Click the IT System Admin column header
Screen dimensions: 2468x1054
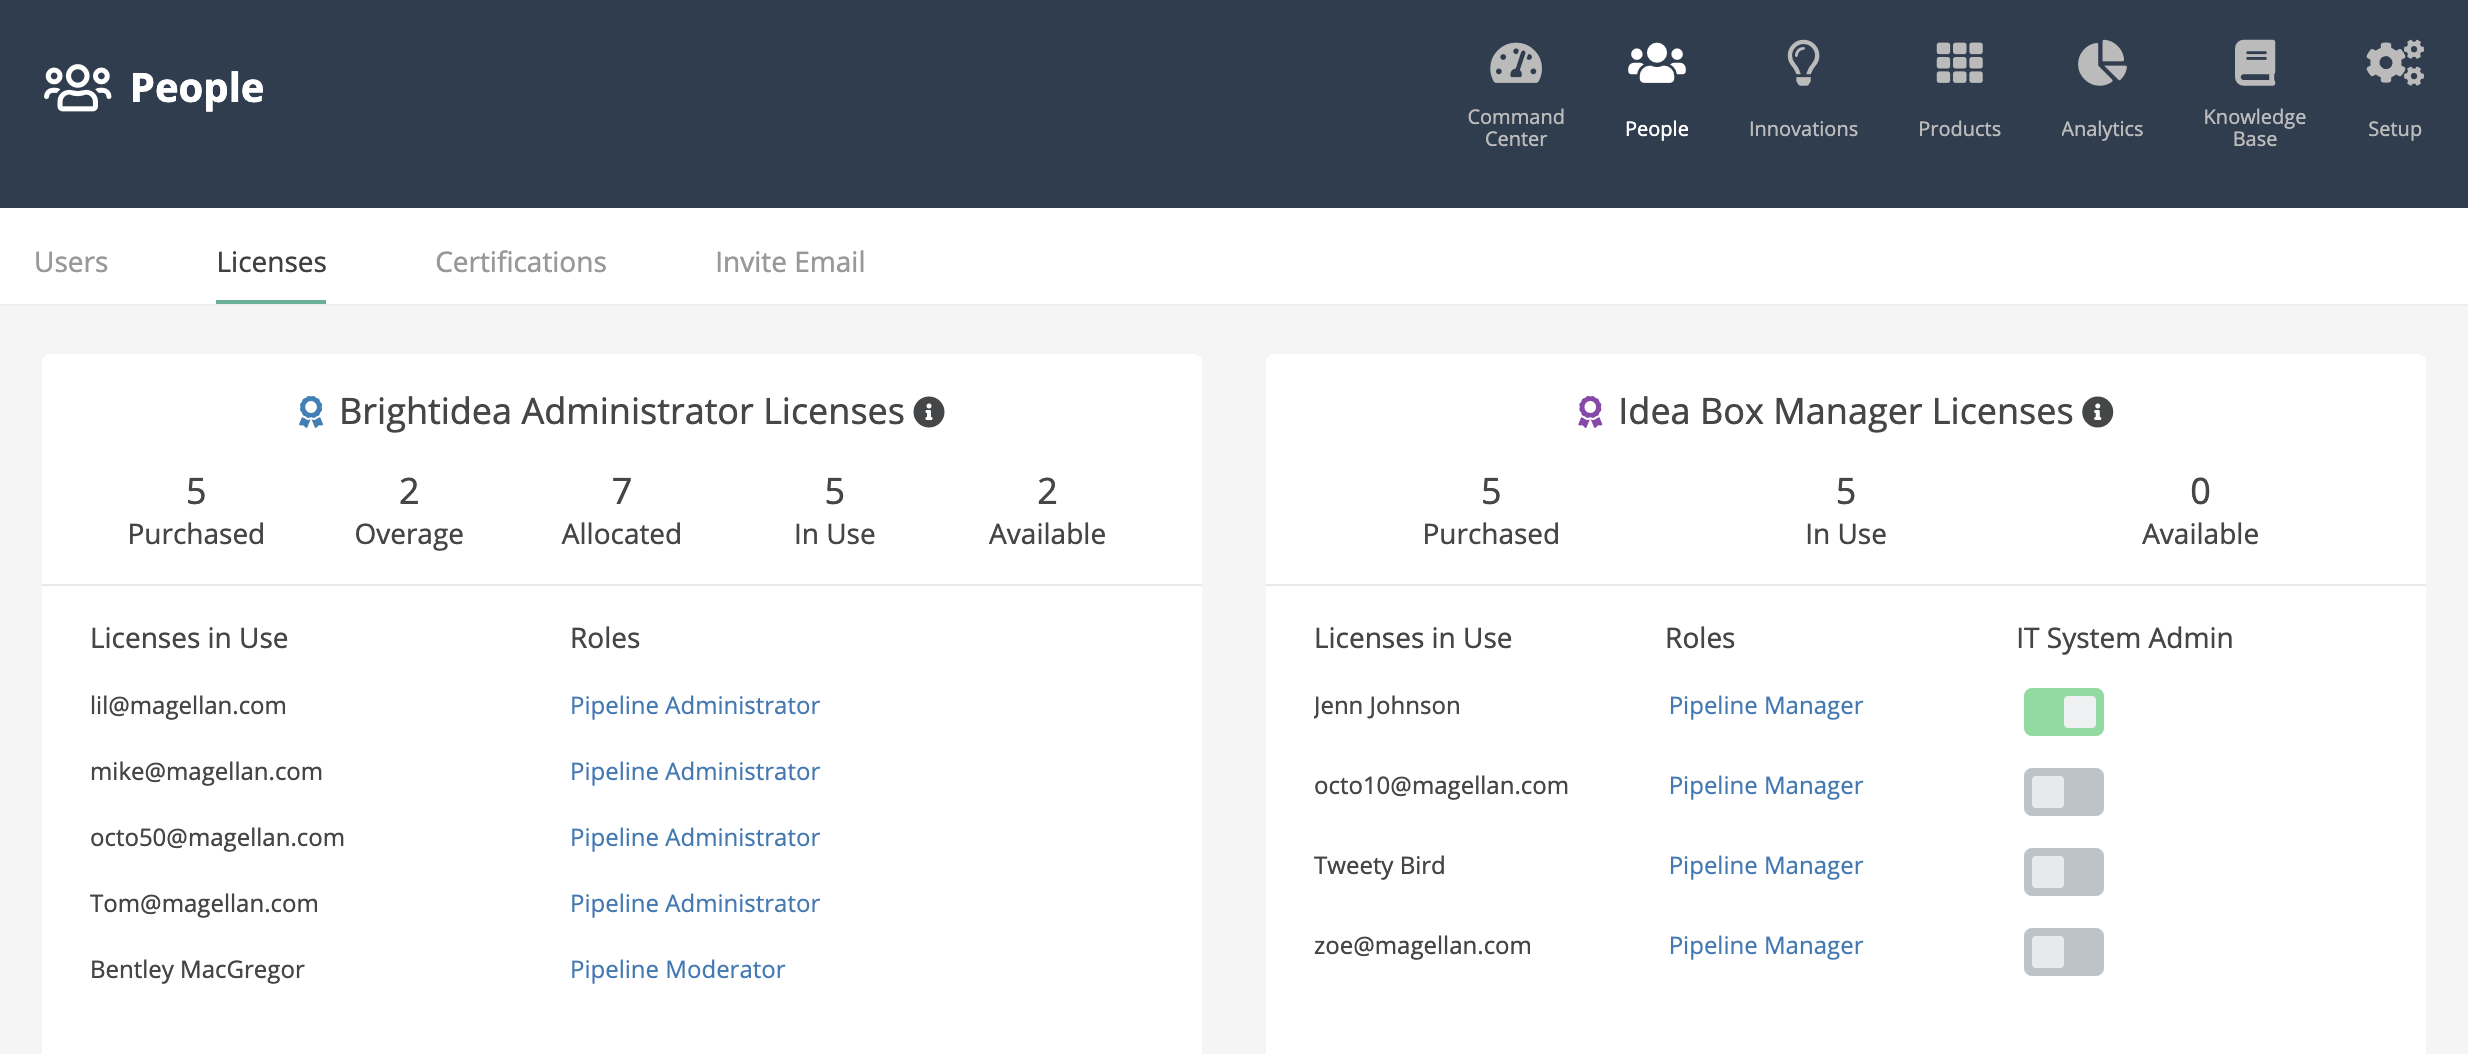2124,638
